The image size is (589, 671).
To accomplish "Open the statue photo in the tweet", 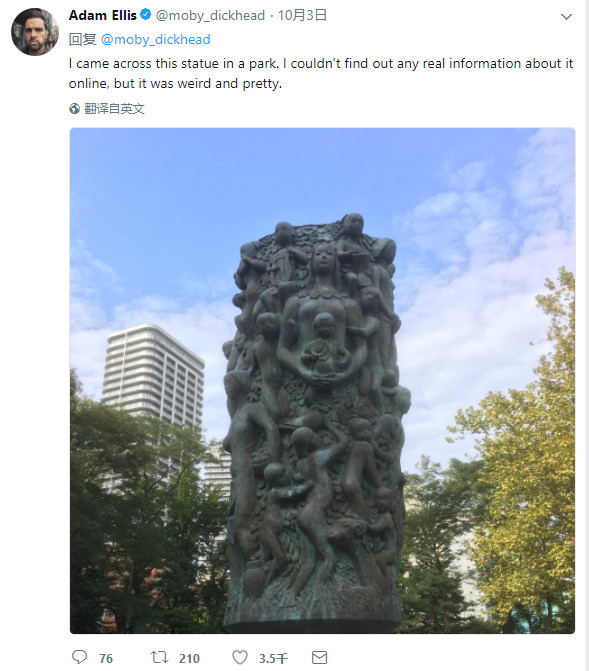I will click(322, 380).
